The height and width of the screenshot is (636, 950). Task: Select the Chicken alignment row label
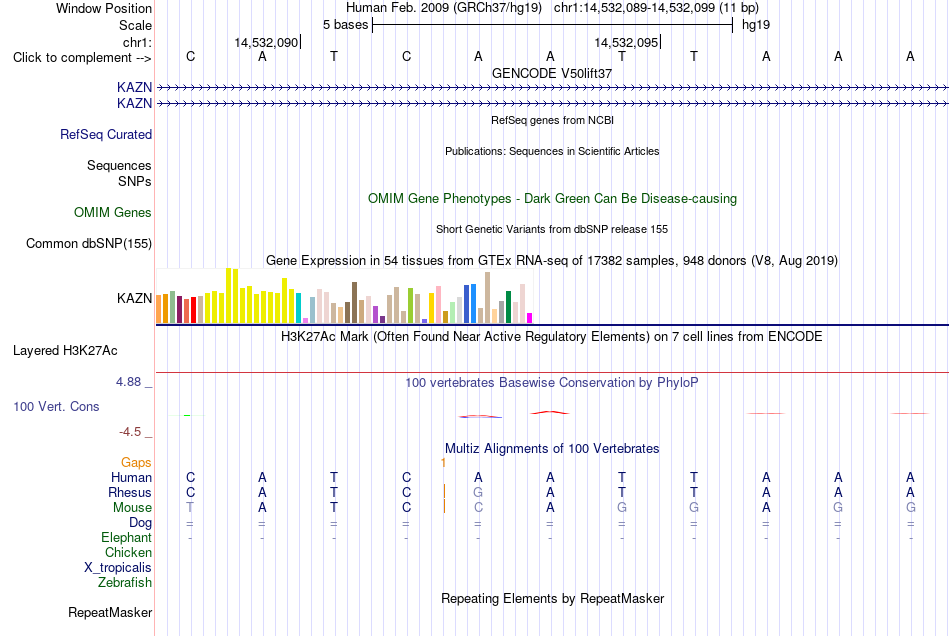coord(128,552)
